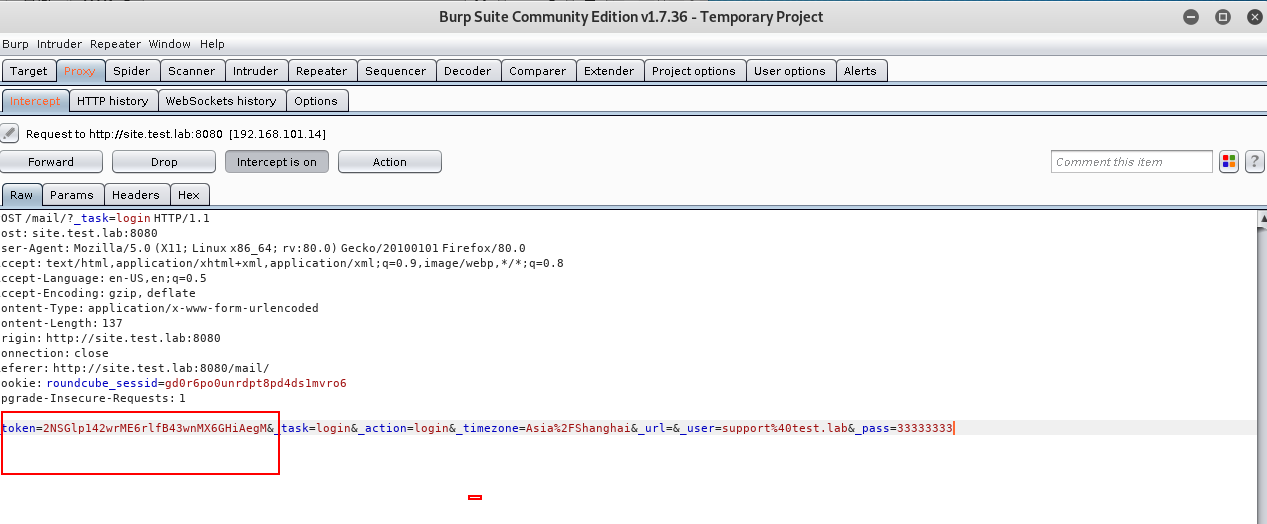Select the Intercept sub-tab
The image size is (1267, 524).
pos(35,101)
